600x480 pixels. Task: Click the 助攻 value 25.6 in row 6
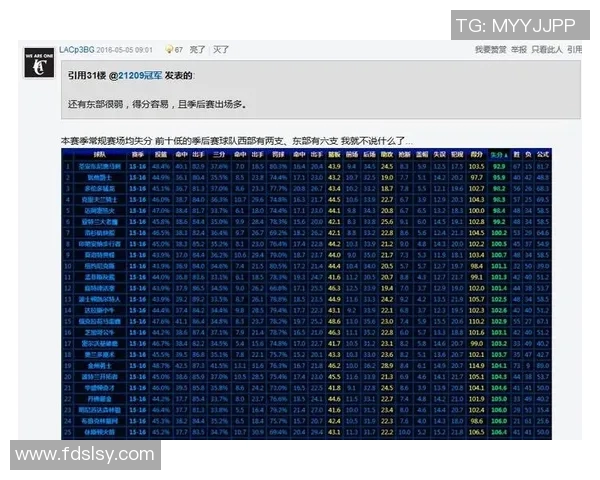click(387, 222)
